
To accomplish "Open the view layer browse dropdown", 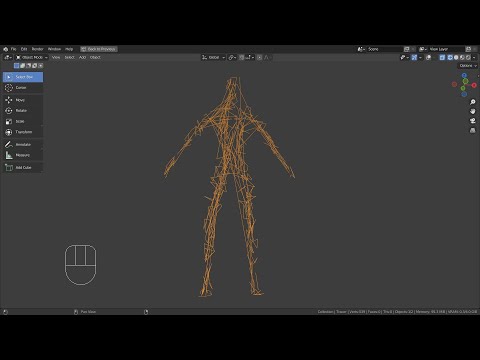I will click(x=423, y=49).
